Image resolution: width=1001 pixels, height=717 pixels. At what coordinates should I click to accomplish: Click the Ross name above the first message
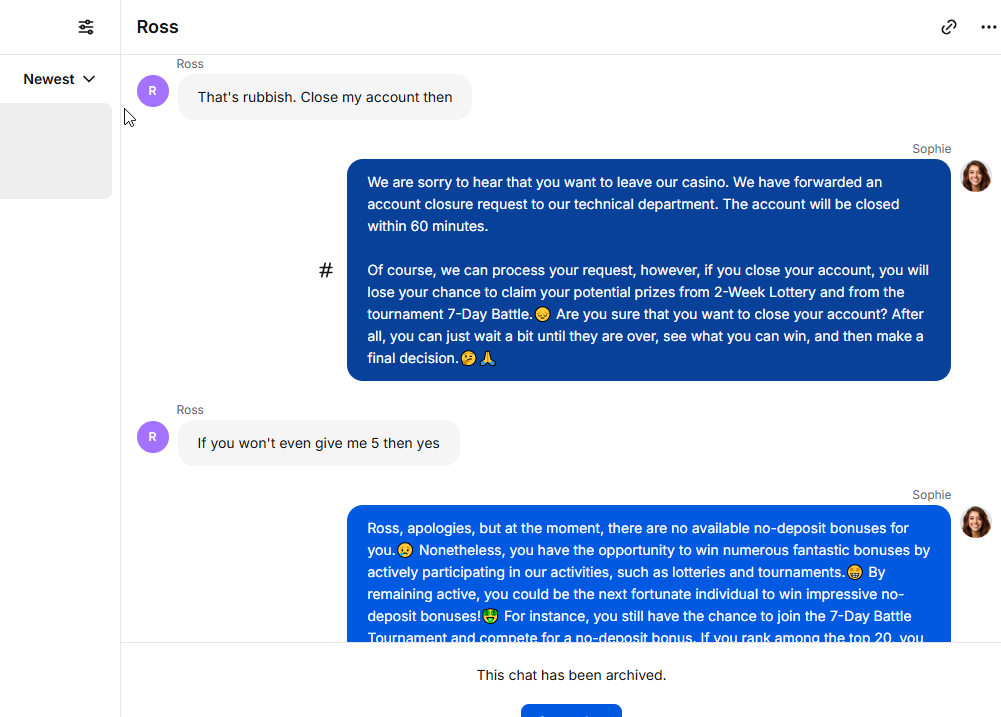pos(190,64)
